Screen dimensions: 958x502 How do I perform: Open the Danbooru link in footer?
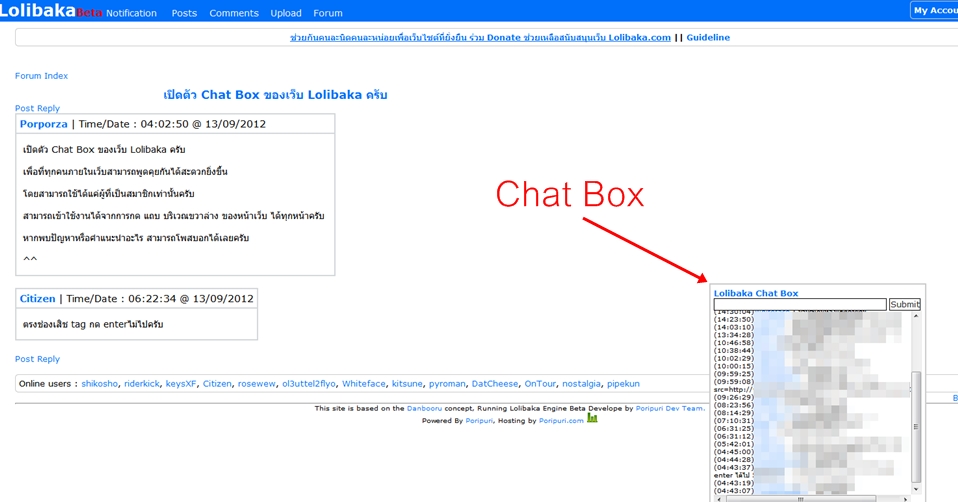(424, 408)
